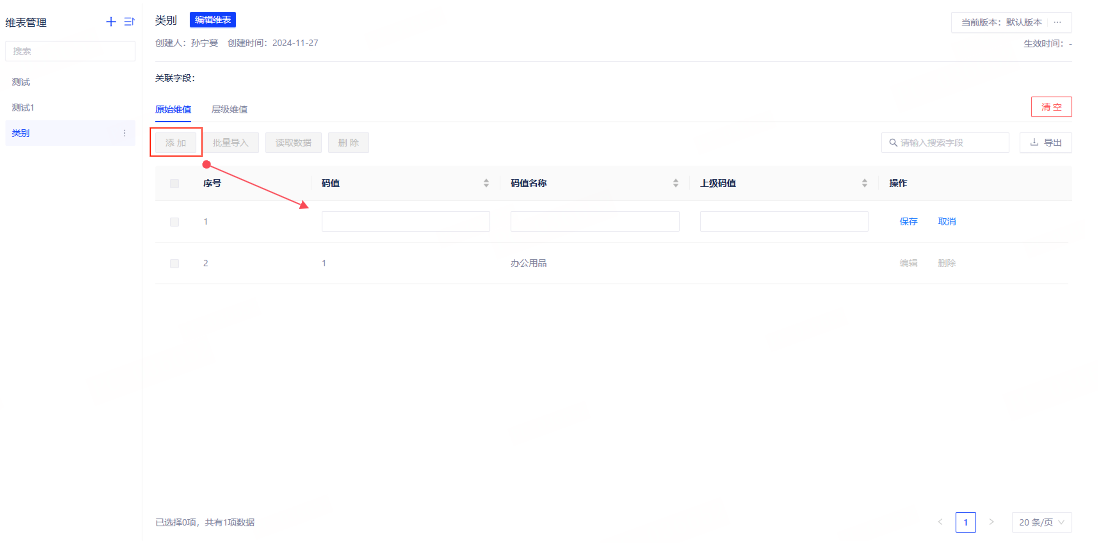Screen dimensions: 1098x543
Task: Click the plus icon beside 维表管理
Action: tap(111, 22)
